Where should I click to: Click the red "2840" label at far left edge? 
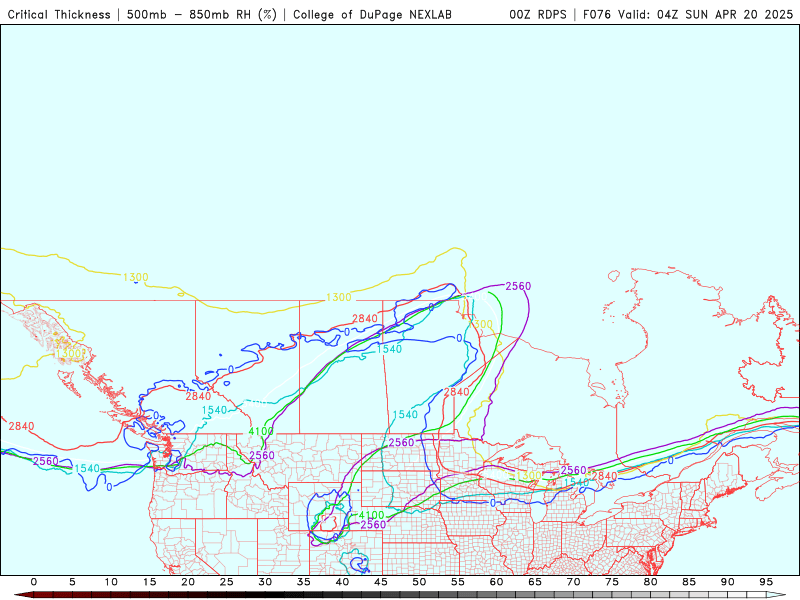pyautogui.click(x=21, y=426)
